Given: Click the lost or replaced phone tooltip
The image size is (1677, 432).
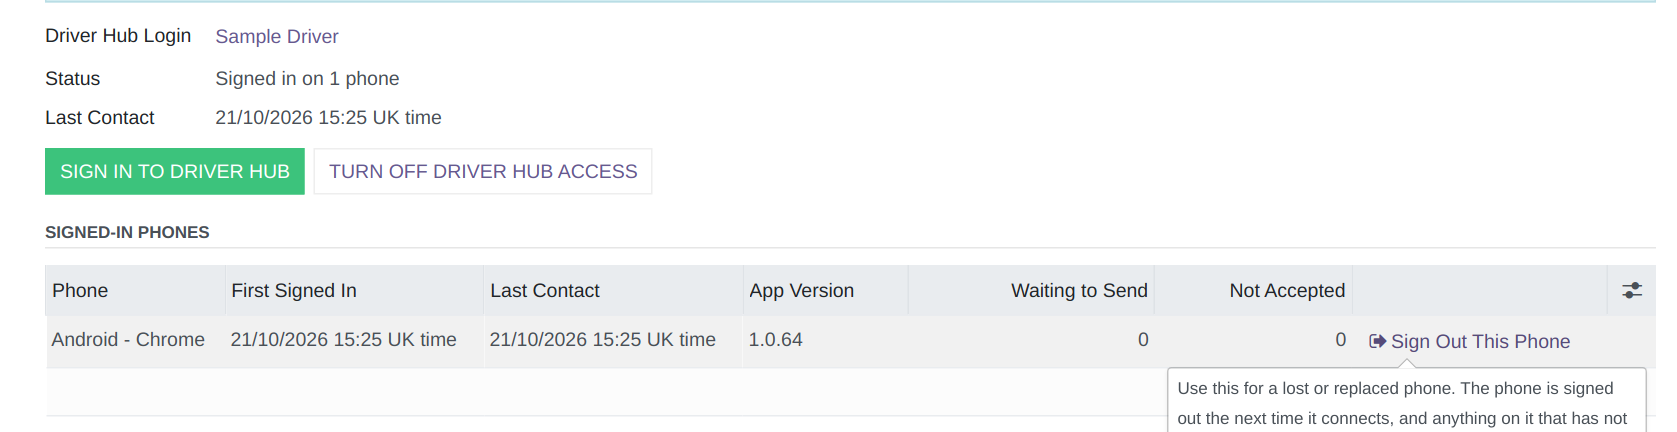Looking at the screenshot, I should click(1406, 400).
